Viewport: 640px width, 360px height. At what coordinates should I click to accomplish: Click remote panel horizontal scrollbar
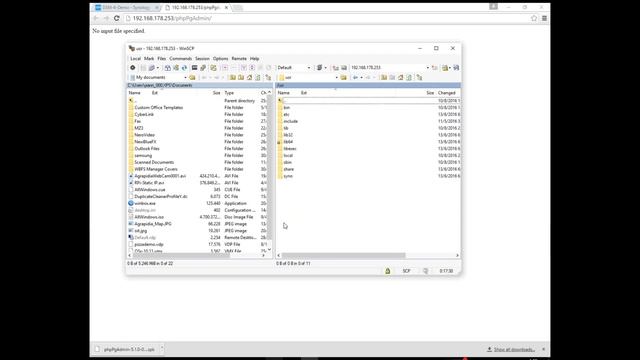(343, 256)
